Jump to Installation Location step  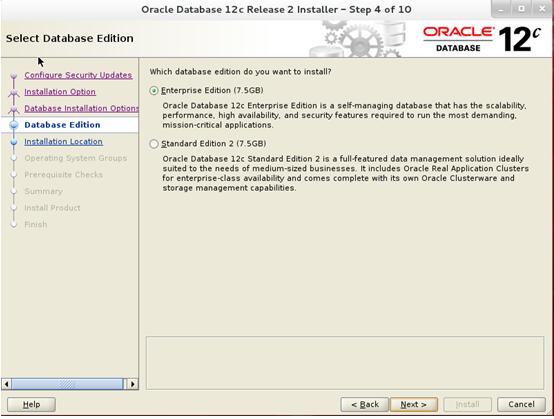click(x=63, y=142)
